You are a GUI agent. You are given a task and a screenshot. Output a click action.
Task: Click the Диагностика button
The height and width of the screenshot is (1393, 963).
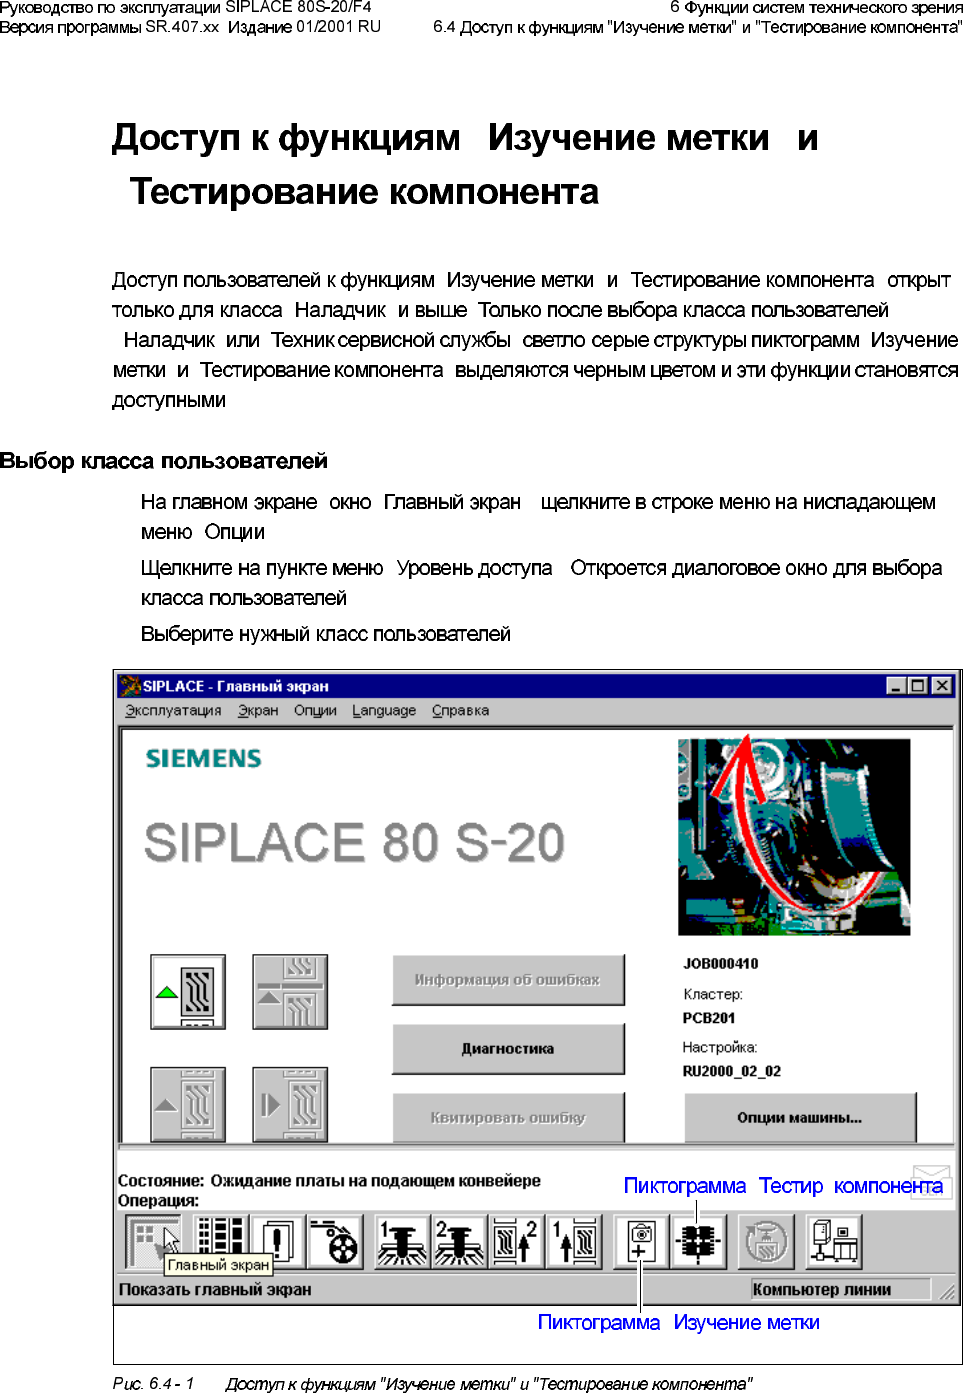coord(508,1049)
